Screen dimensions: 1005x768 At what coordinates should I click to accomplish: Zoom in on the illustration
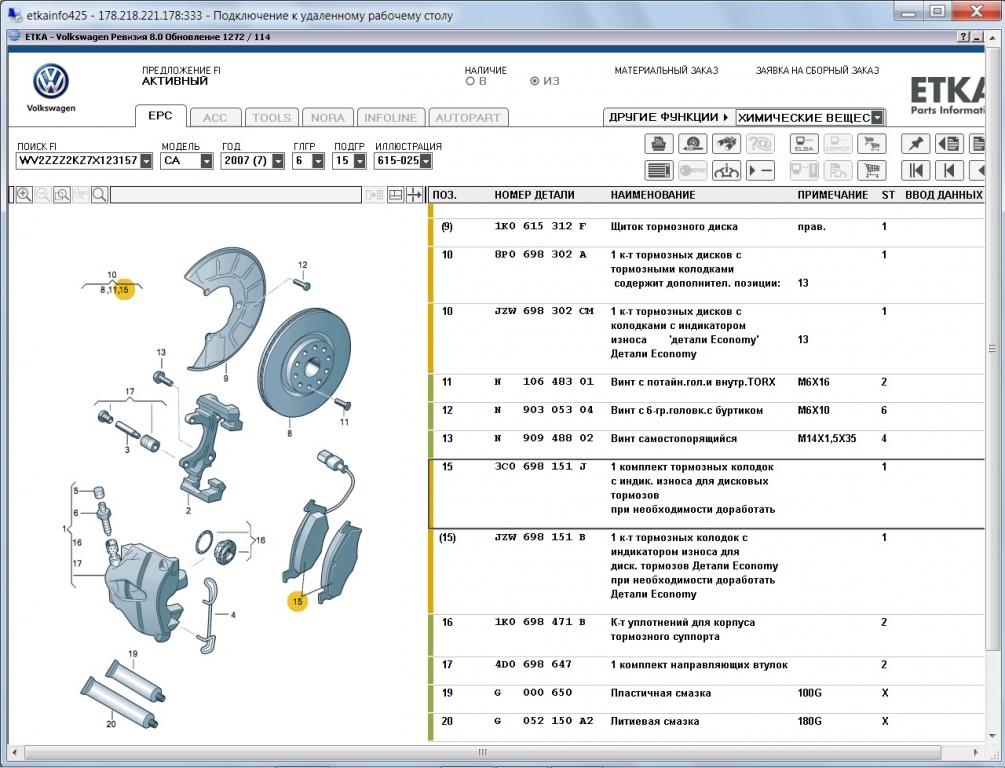click(x=24, y=195)
